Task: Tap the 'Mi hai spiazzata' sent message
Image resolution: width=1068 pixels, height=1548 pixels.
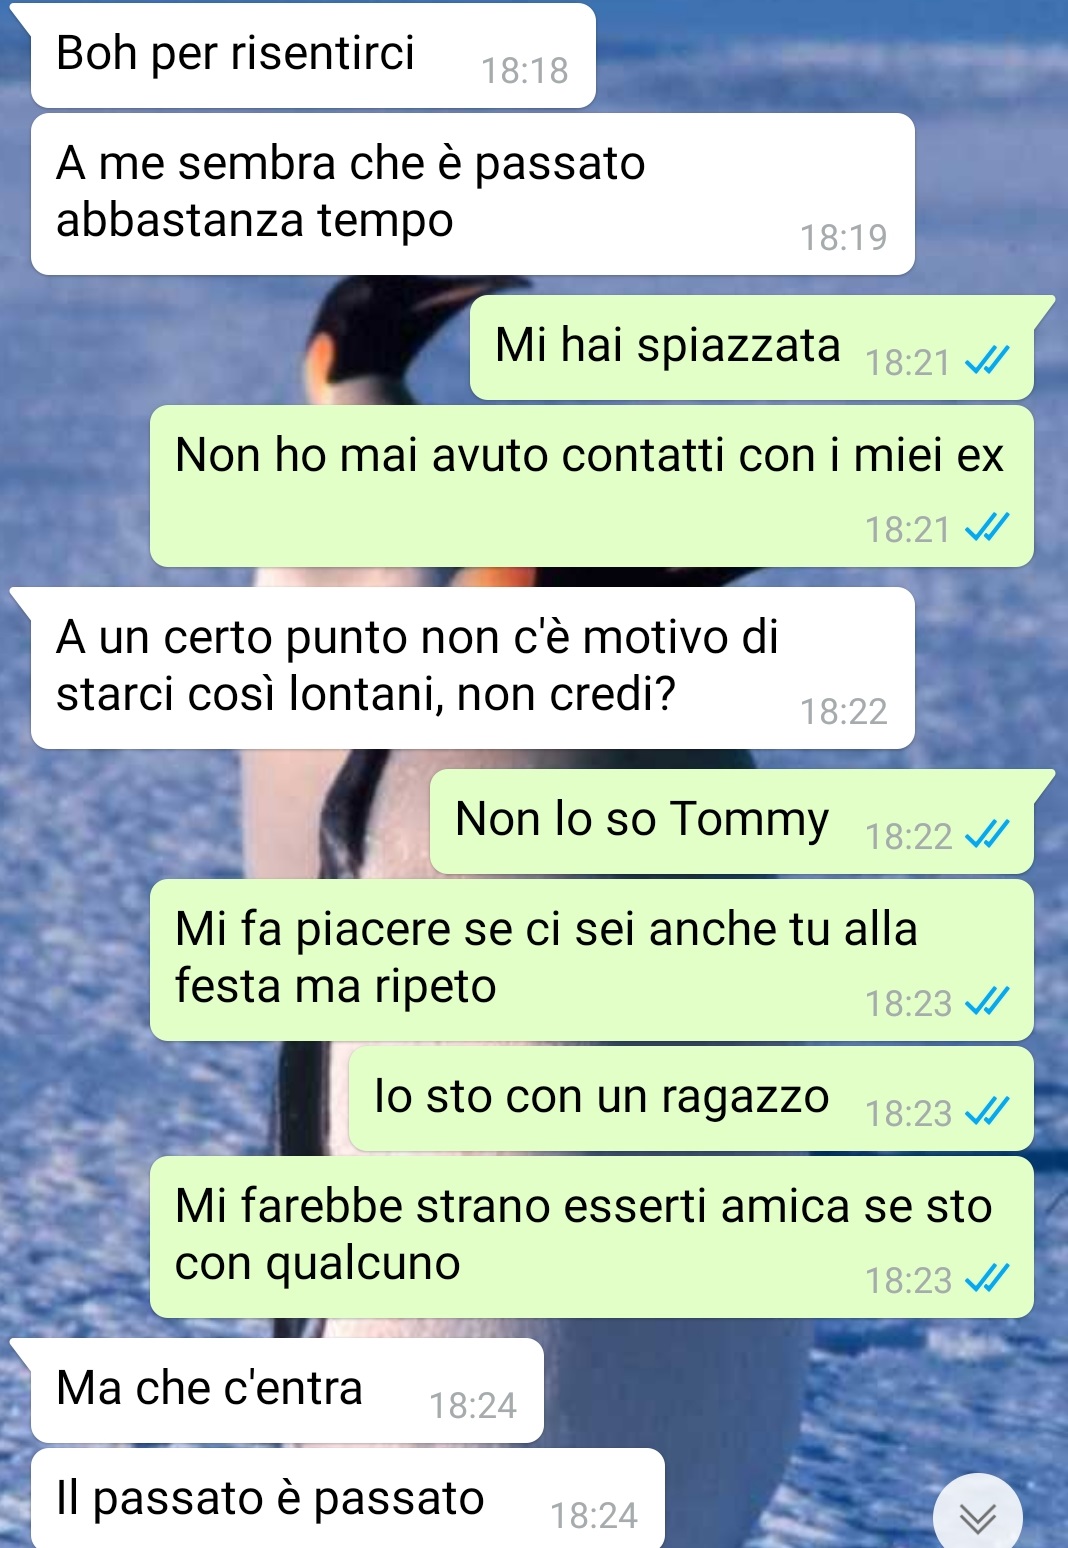Action: [x=752, y=347]
